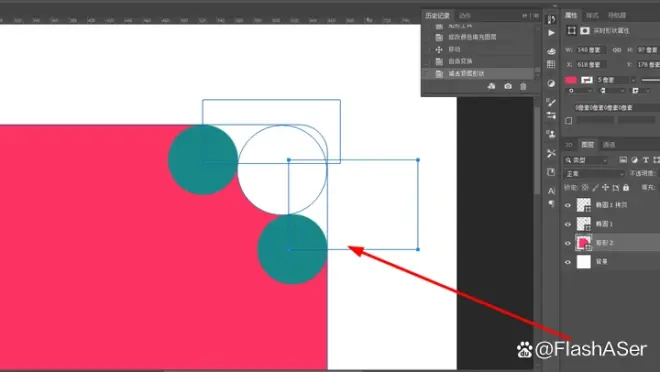Hide the 椭圆 1 拷贝 layer
Screen dimensions: 660x372
coord(568,205)
